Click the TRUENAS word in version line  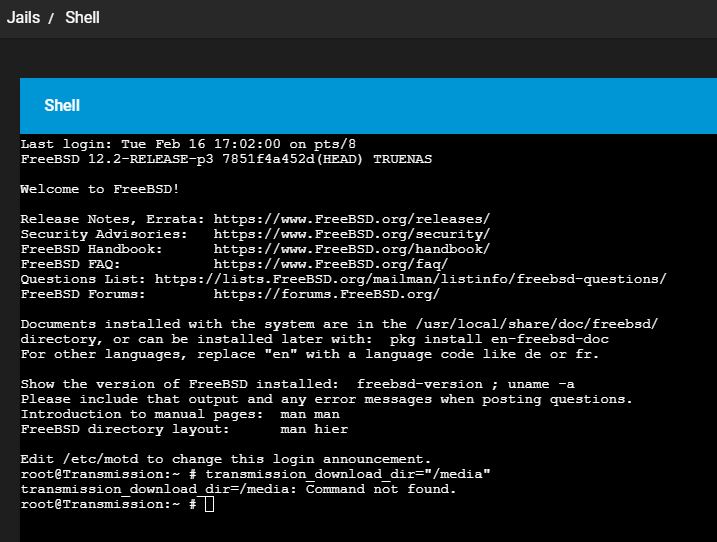pos(402,159)
